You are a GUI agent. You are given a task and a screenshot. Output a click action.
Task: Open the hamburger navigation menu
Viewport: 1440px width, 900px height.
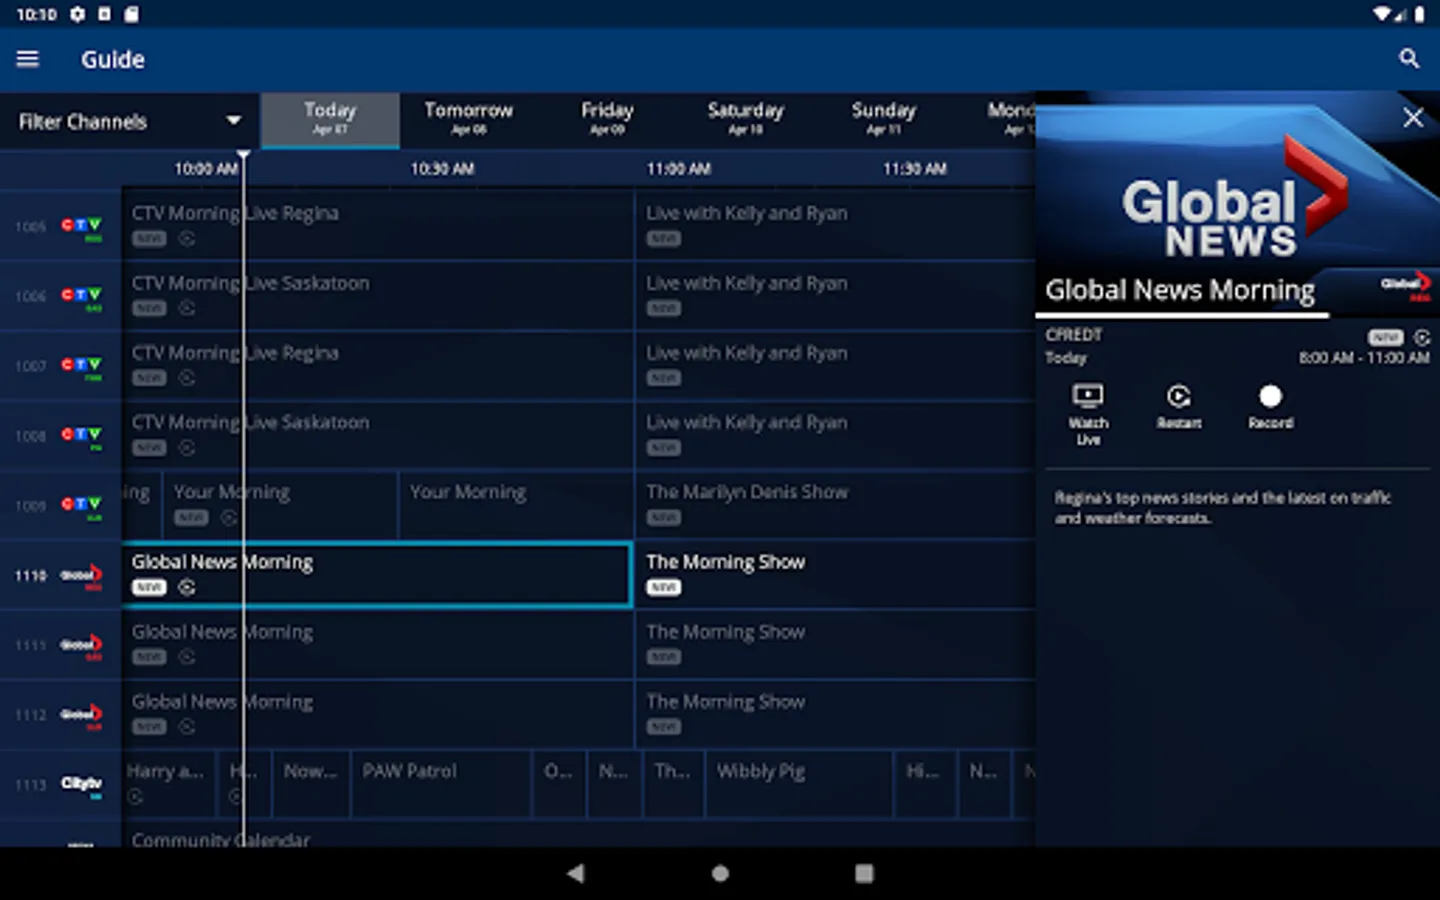[28, 60]
